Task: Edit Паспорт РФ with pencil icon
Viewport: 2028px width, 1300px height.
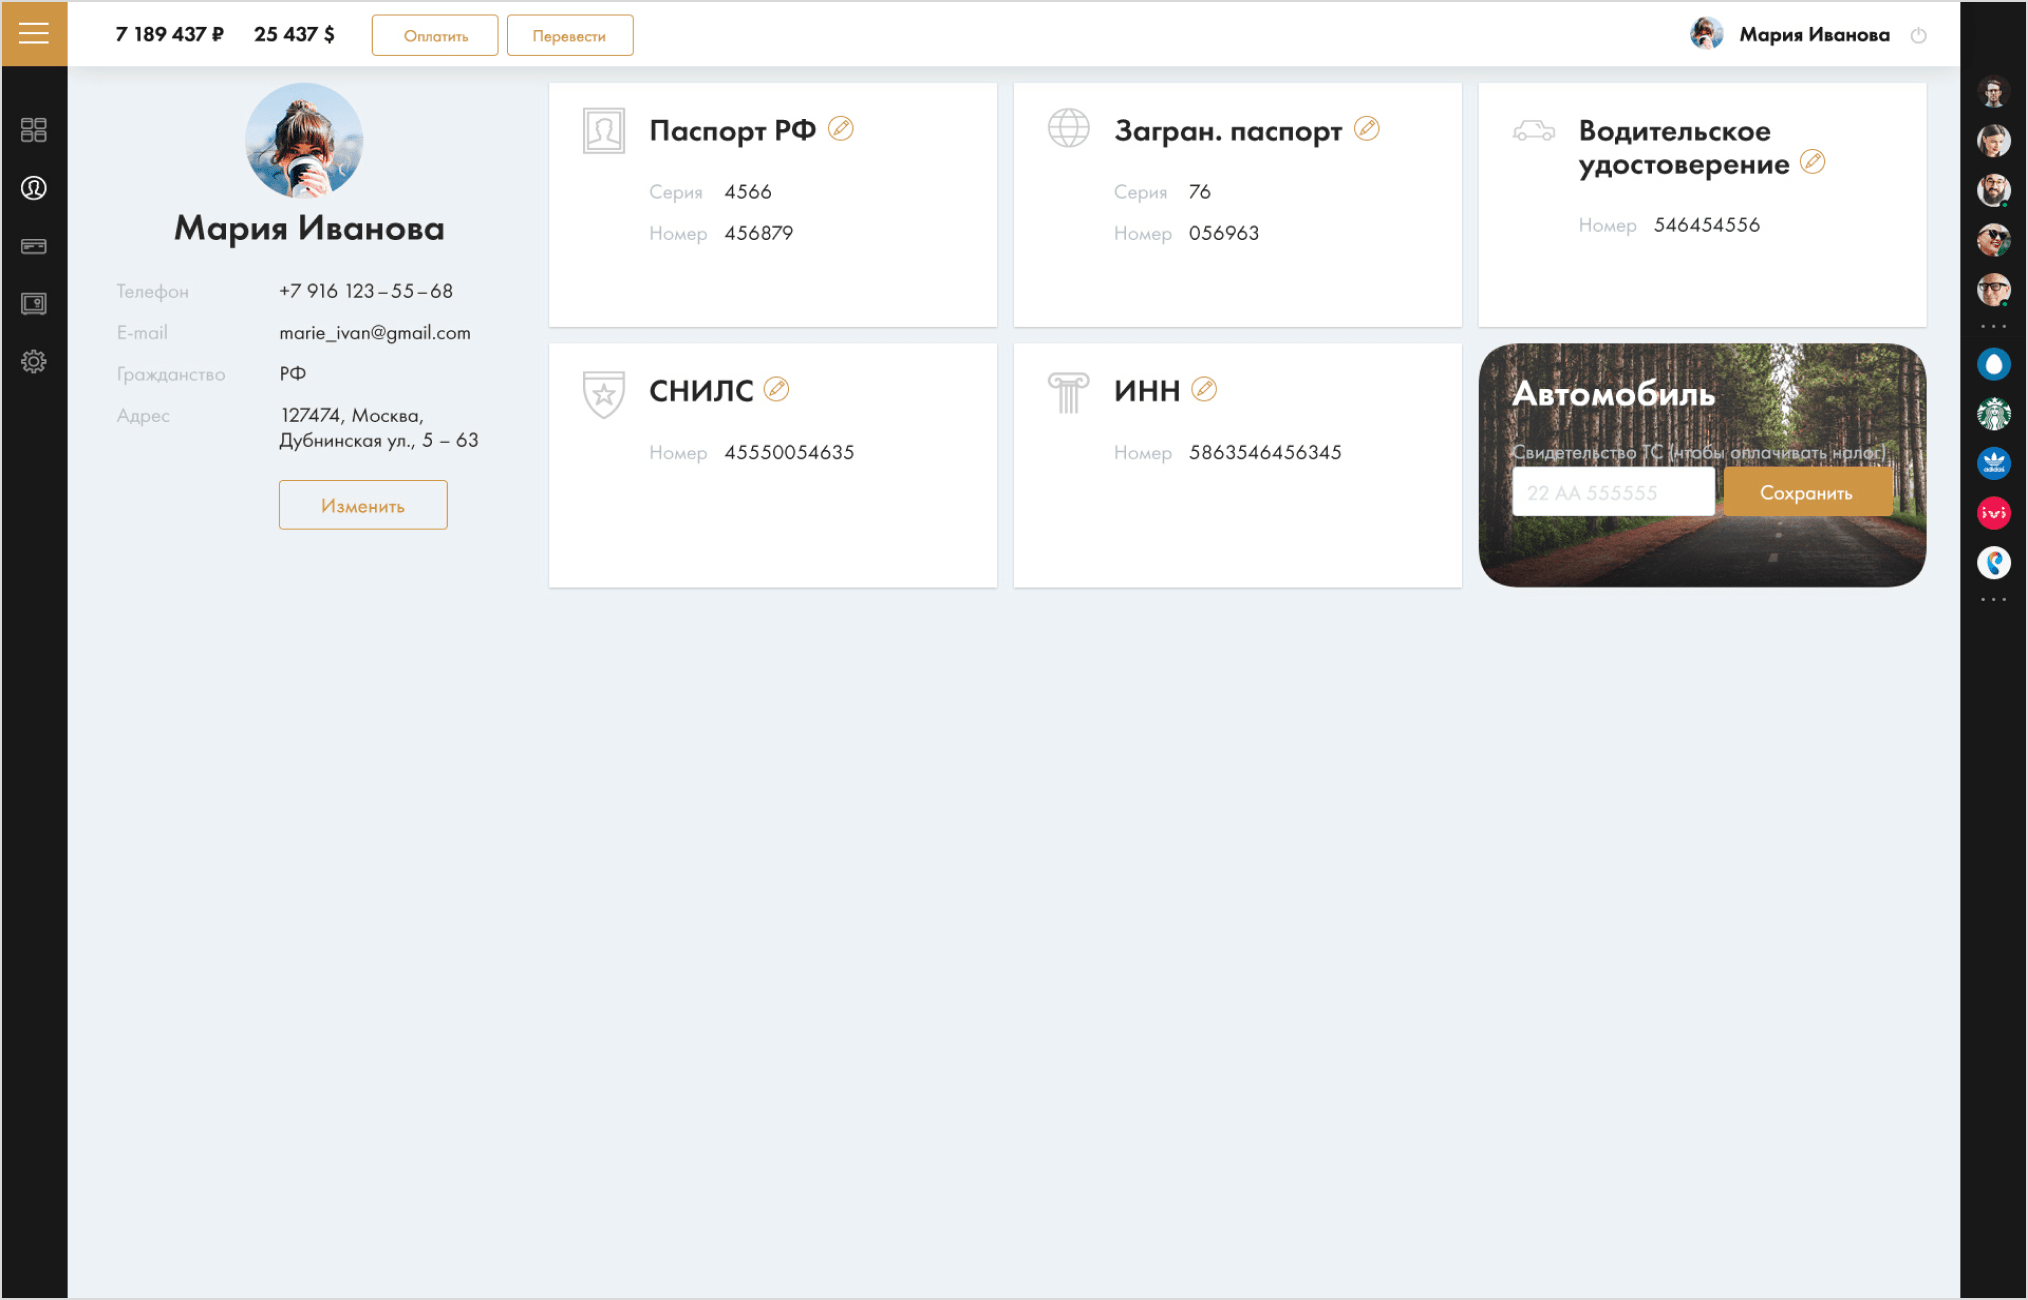Action: pyautogui.click(x=841, y=129)
